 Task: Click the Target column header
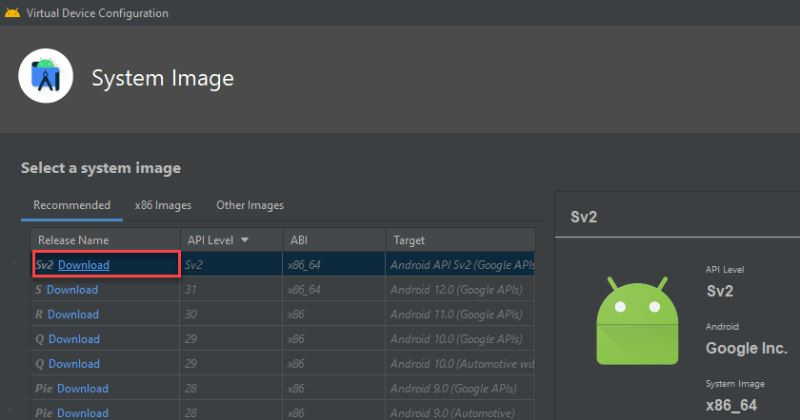pos(409,240)
